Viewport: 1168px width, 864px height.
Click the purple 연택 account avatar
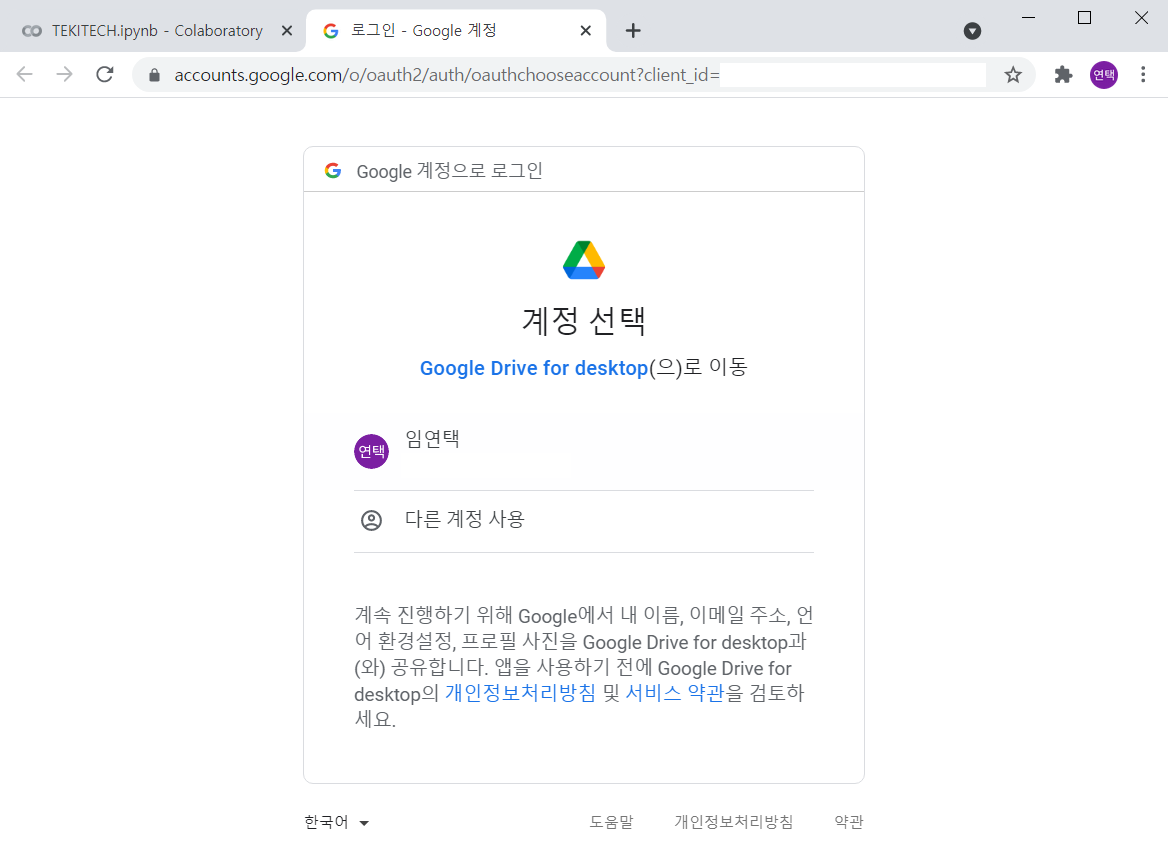(371, 451)
